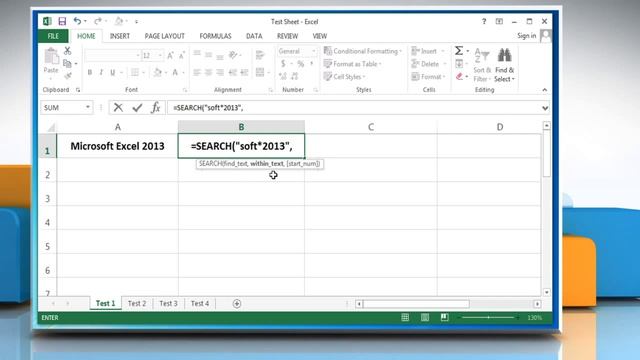Expand Conditional Formatting menu
This screenshot has height=360, width=640.
click(363, 51)
